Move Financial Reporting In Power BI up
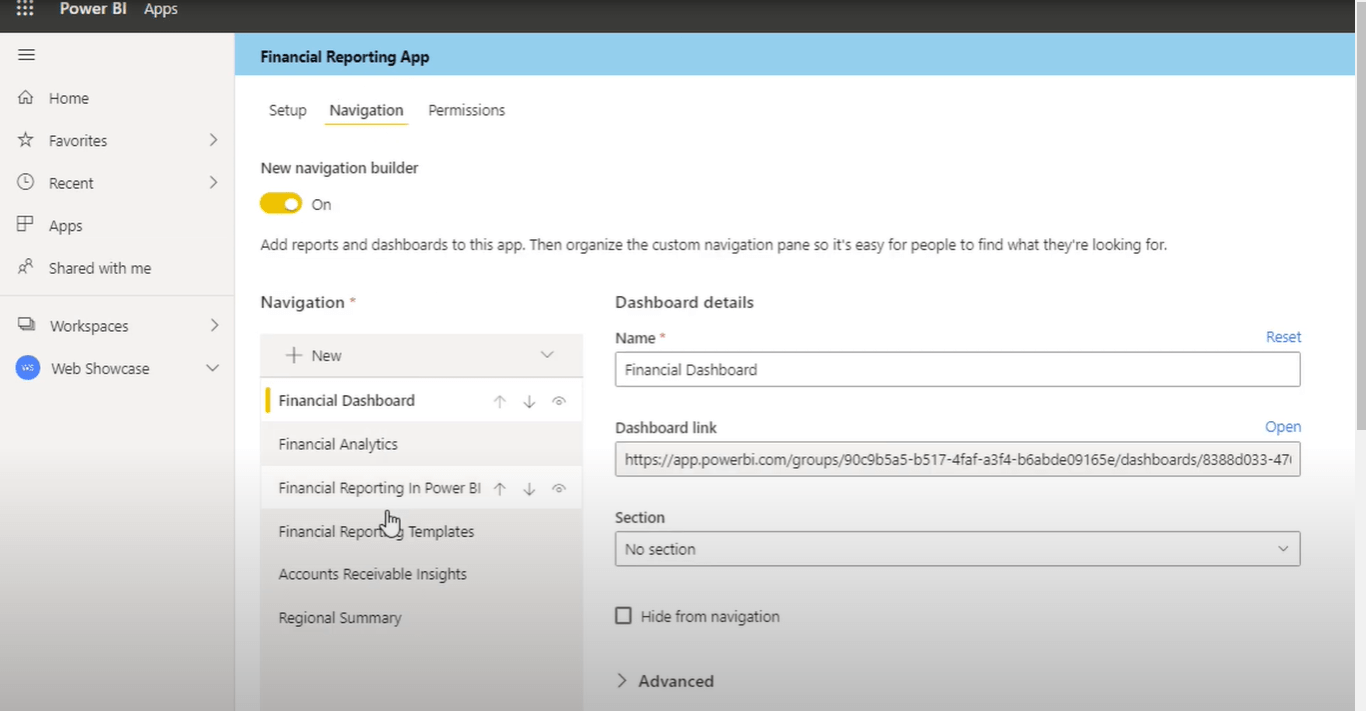Screen dimensions: 1366x711 500,488
